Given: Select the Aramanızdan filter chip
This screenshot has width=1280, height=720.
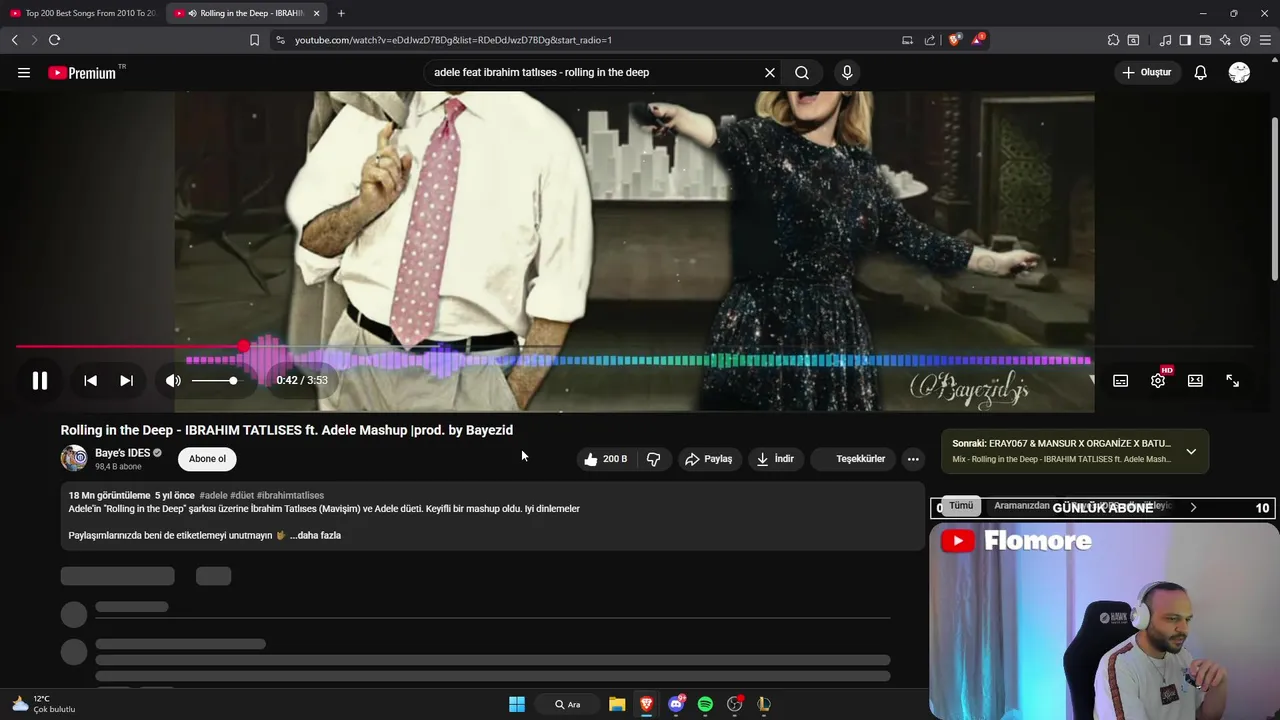Looking at the screenshot, I should [x=1021, y=506].
